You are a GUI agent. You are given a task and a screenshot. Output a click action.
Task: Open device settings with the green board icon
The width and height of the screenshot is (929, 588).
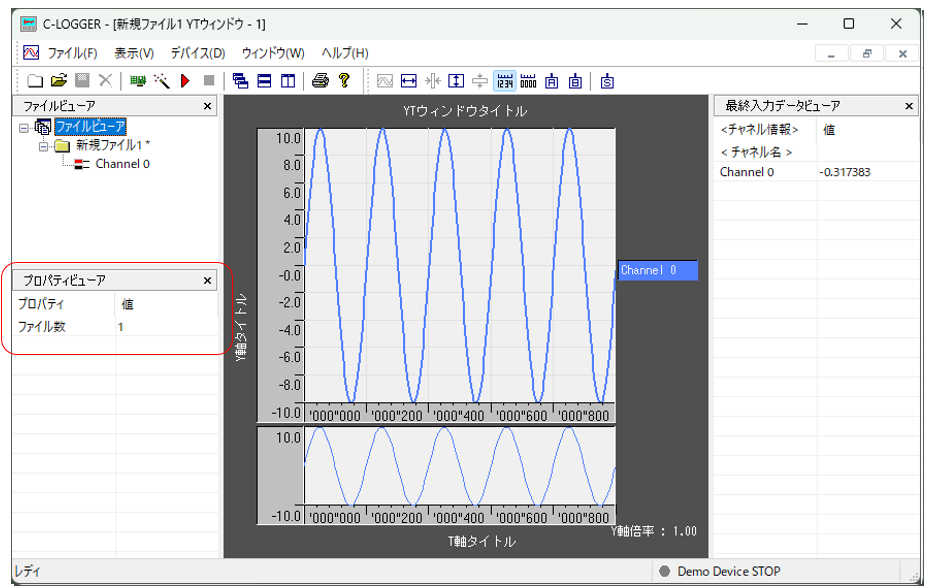click(x=138, y=81)
